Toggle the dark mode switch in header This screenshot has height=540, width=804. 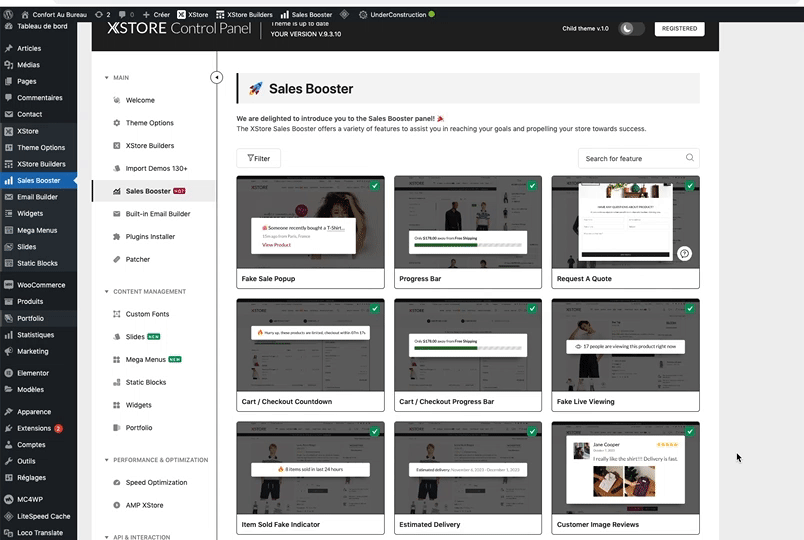point(631,29)
